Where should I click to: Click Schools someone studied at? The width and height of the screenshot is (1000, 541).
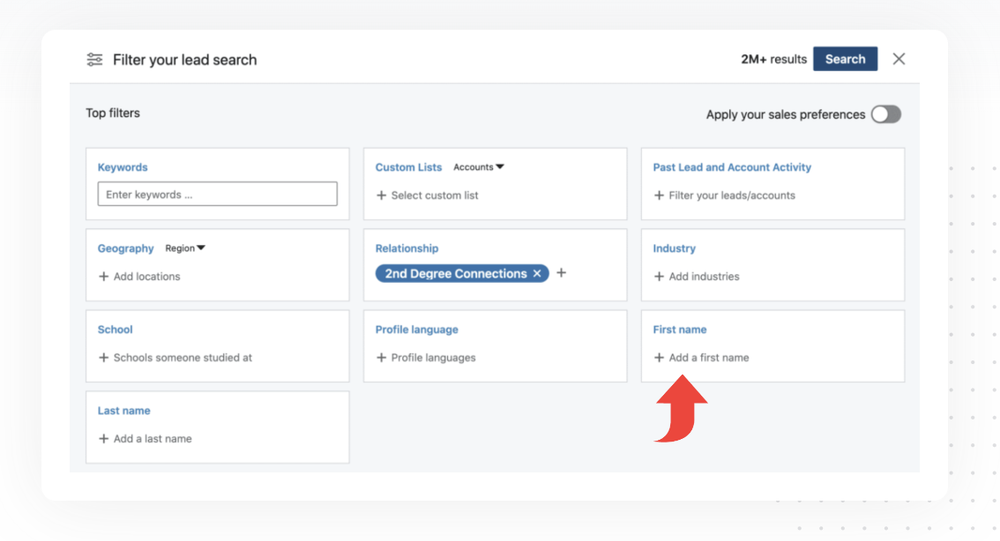(x=182, y=358)
